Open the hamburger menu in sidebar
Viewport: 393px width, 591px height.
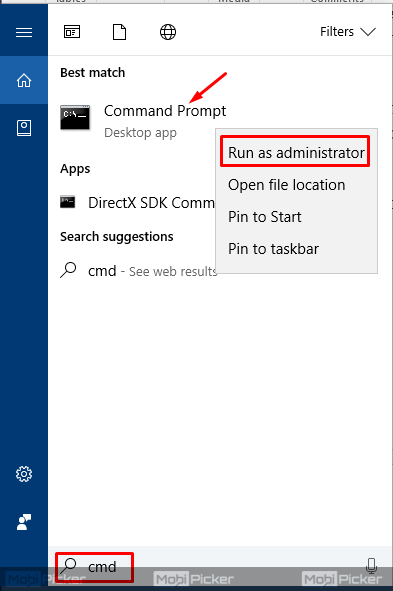[x=24, y=32]
